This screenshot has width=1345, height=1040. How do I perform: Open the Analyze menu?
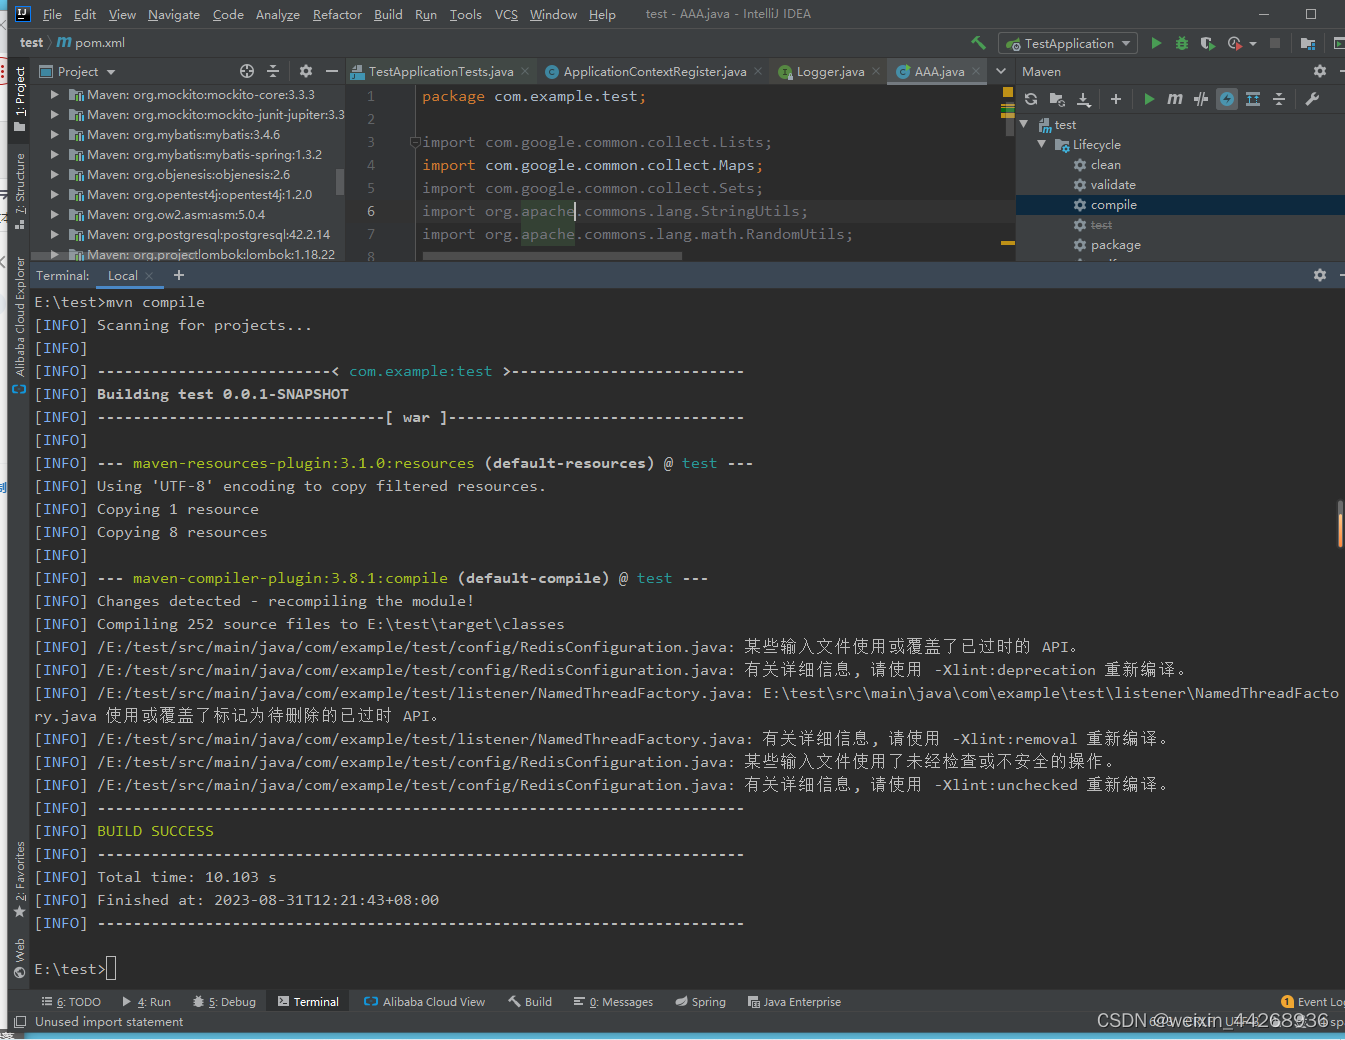277,14
